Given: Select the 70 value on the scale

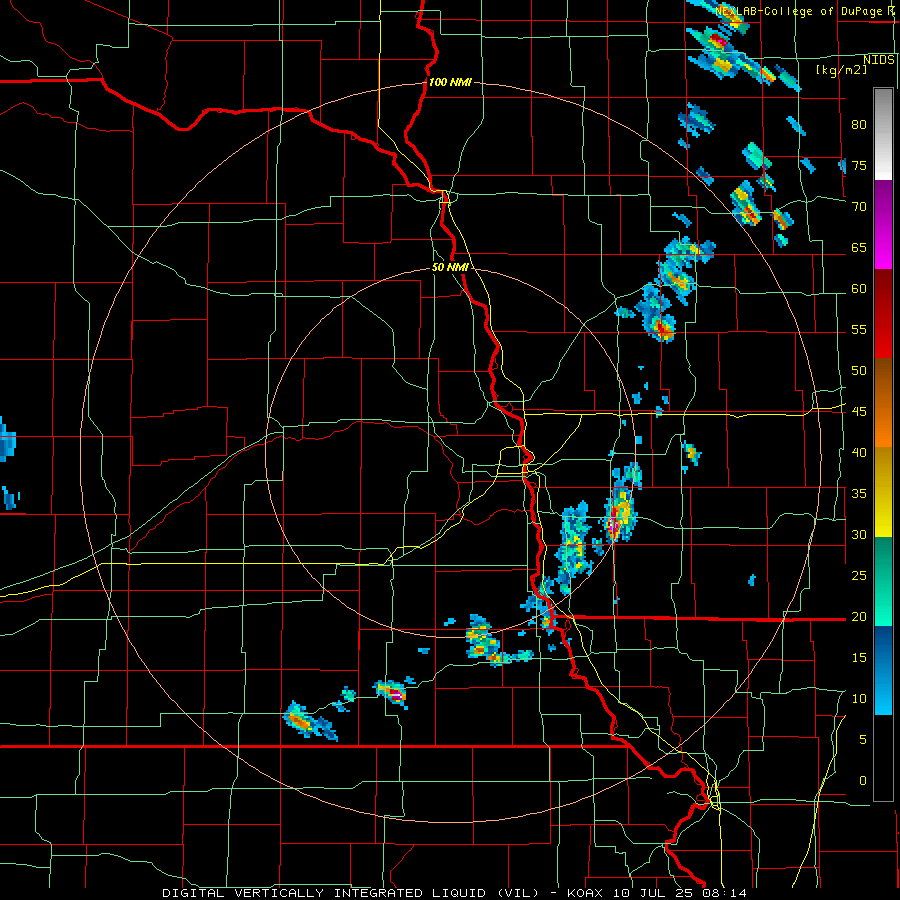Looking at the screenshot, I should point(859,207).
